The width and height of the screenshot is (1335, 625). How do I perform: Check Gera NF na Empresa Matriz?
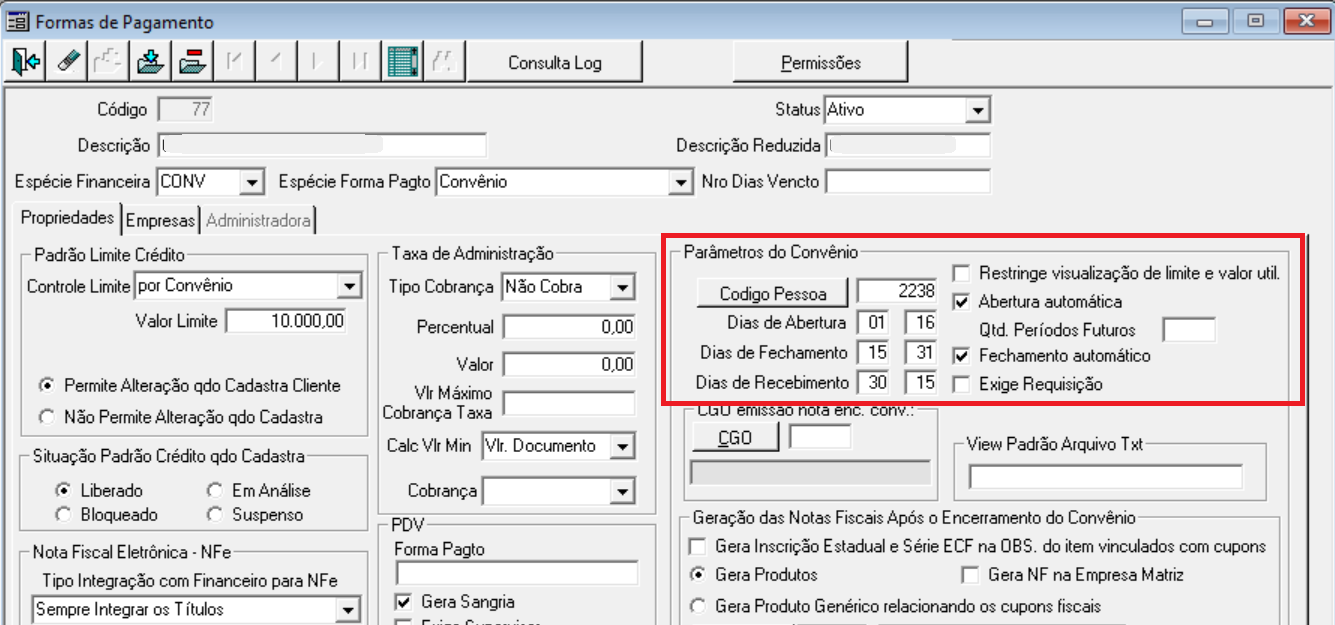coord(969,575)
